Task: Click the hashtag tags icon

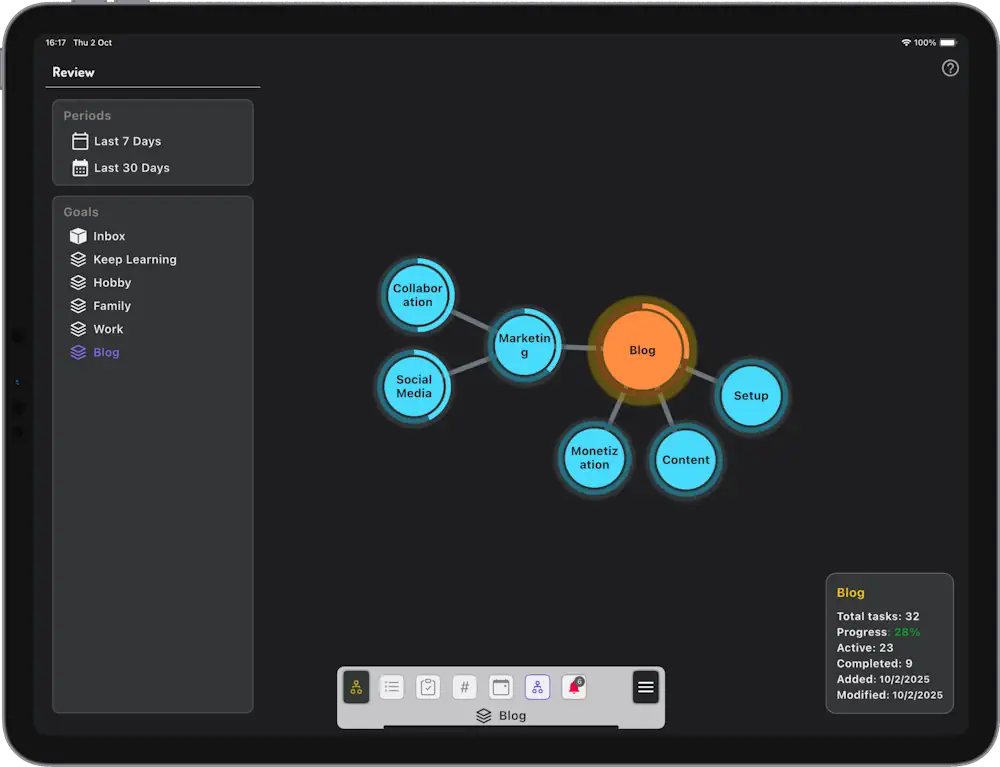Action: tap(464, 687)
